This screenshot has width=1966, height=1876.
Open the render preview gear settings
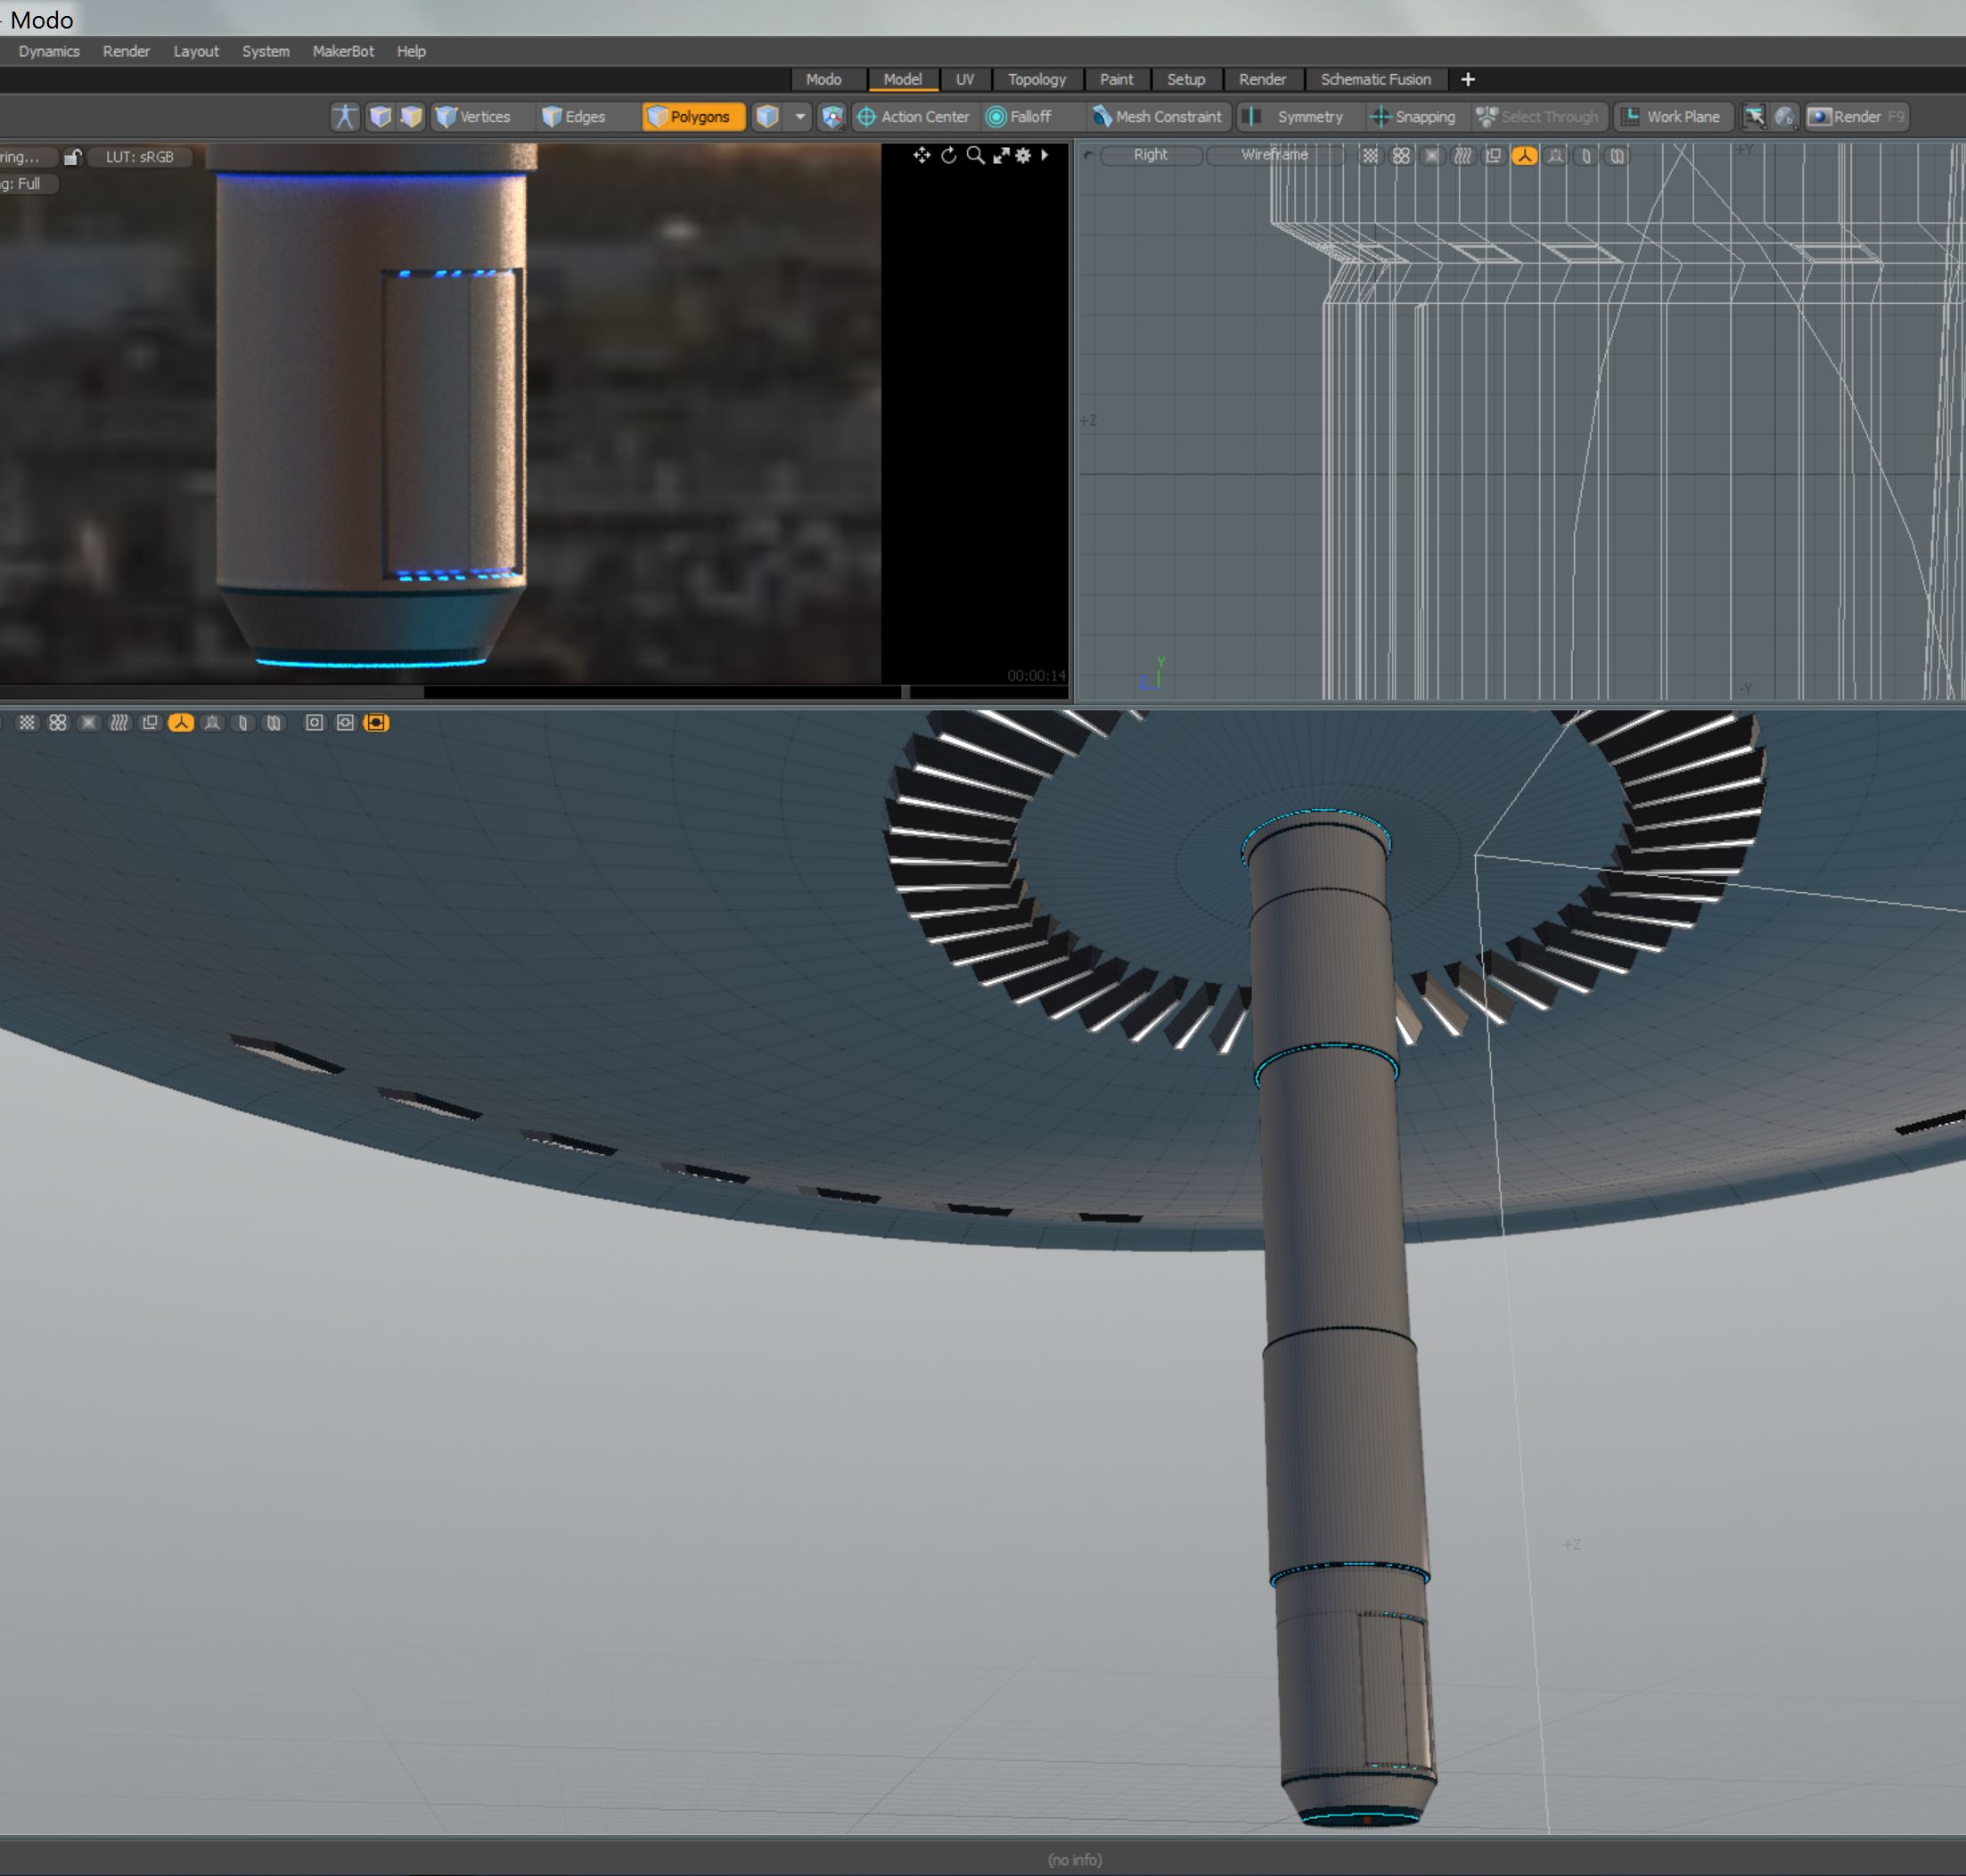coord(1023,155)
